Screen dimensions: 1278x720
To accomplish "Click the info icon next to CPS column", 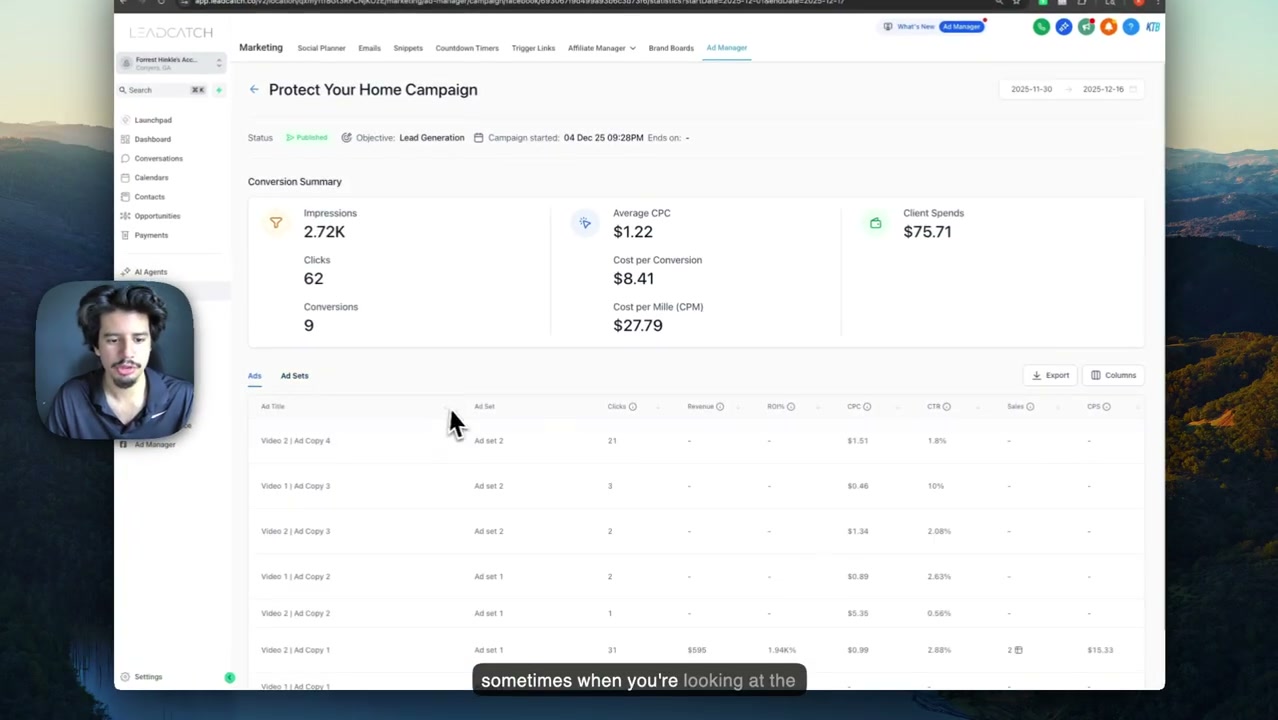I will [1106, 407].
